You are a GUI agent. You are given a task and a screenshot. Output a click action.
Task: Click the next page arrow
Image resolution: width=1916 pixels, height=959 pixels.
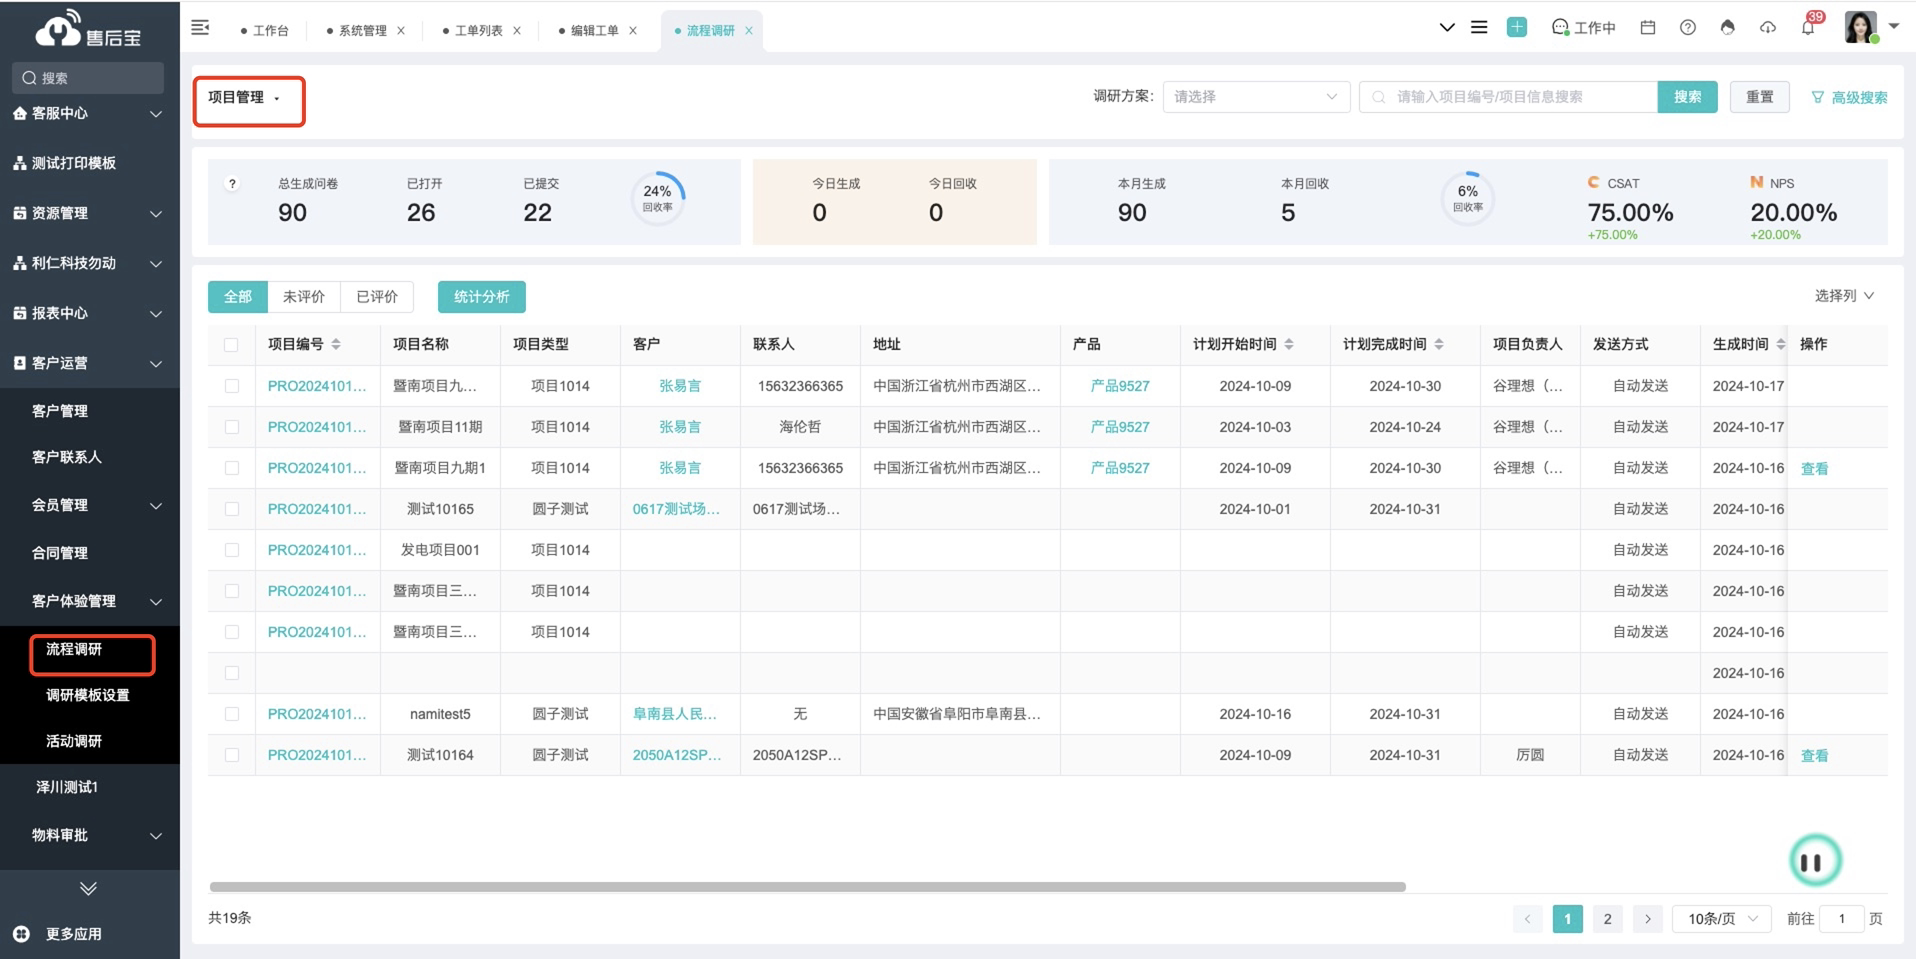pos(1647,919)
